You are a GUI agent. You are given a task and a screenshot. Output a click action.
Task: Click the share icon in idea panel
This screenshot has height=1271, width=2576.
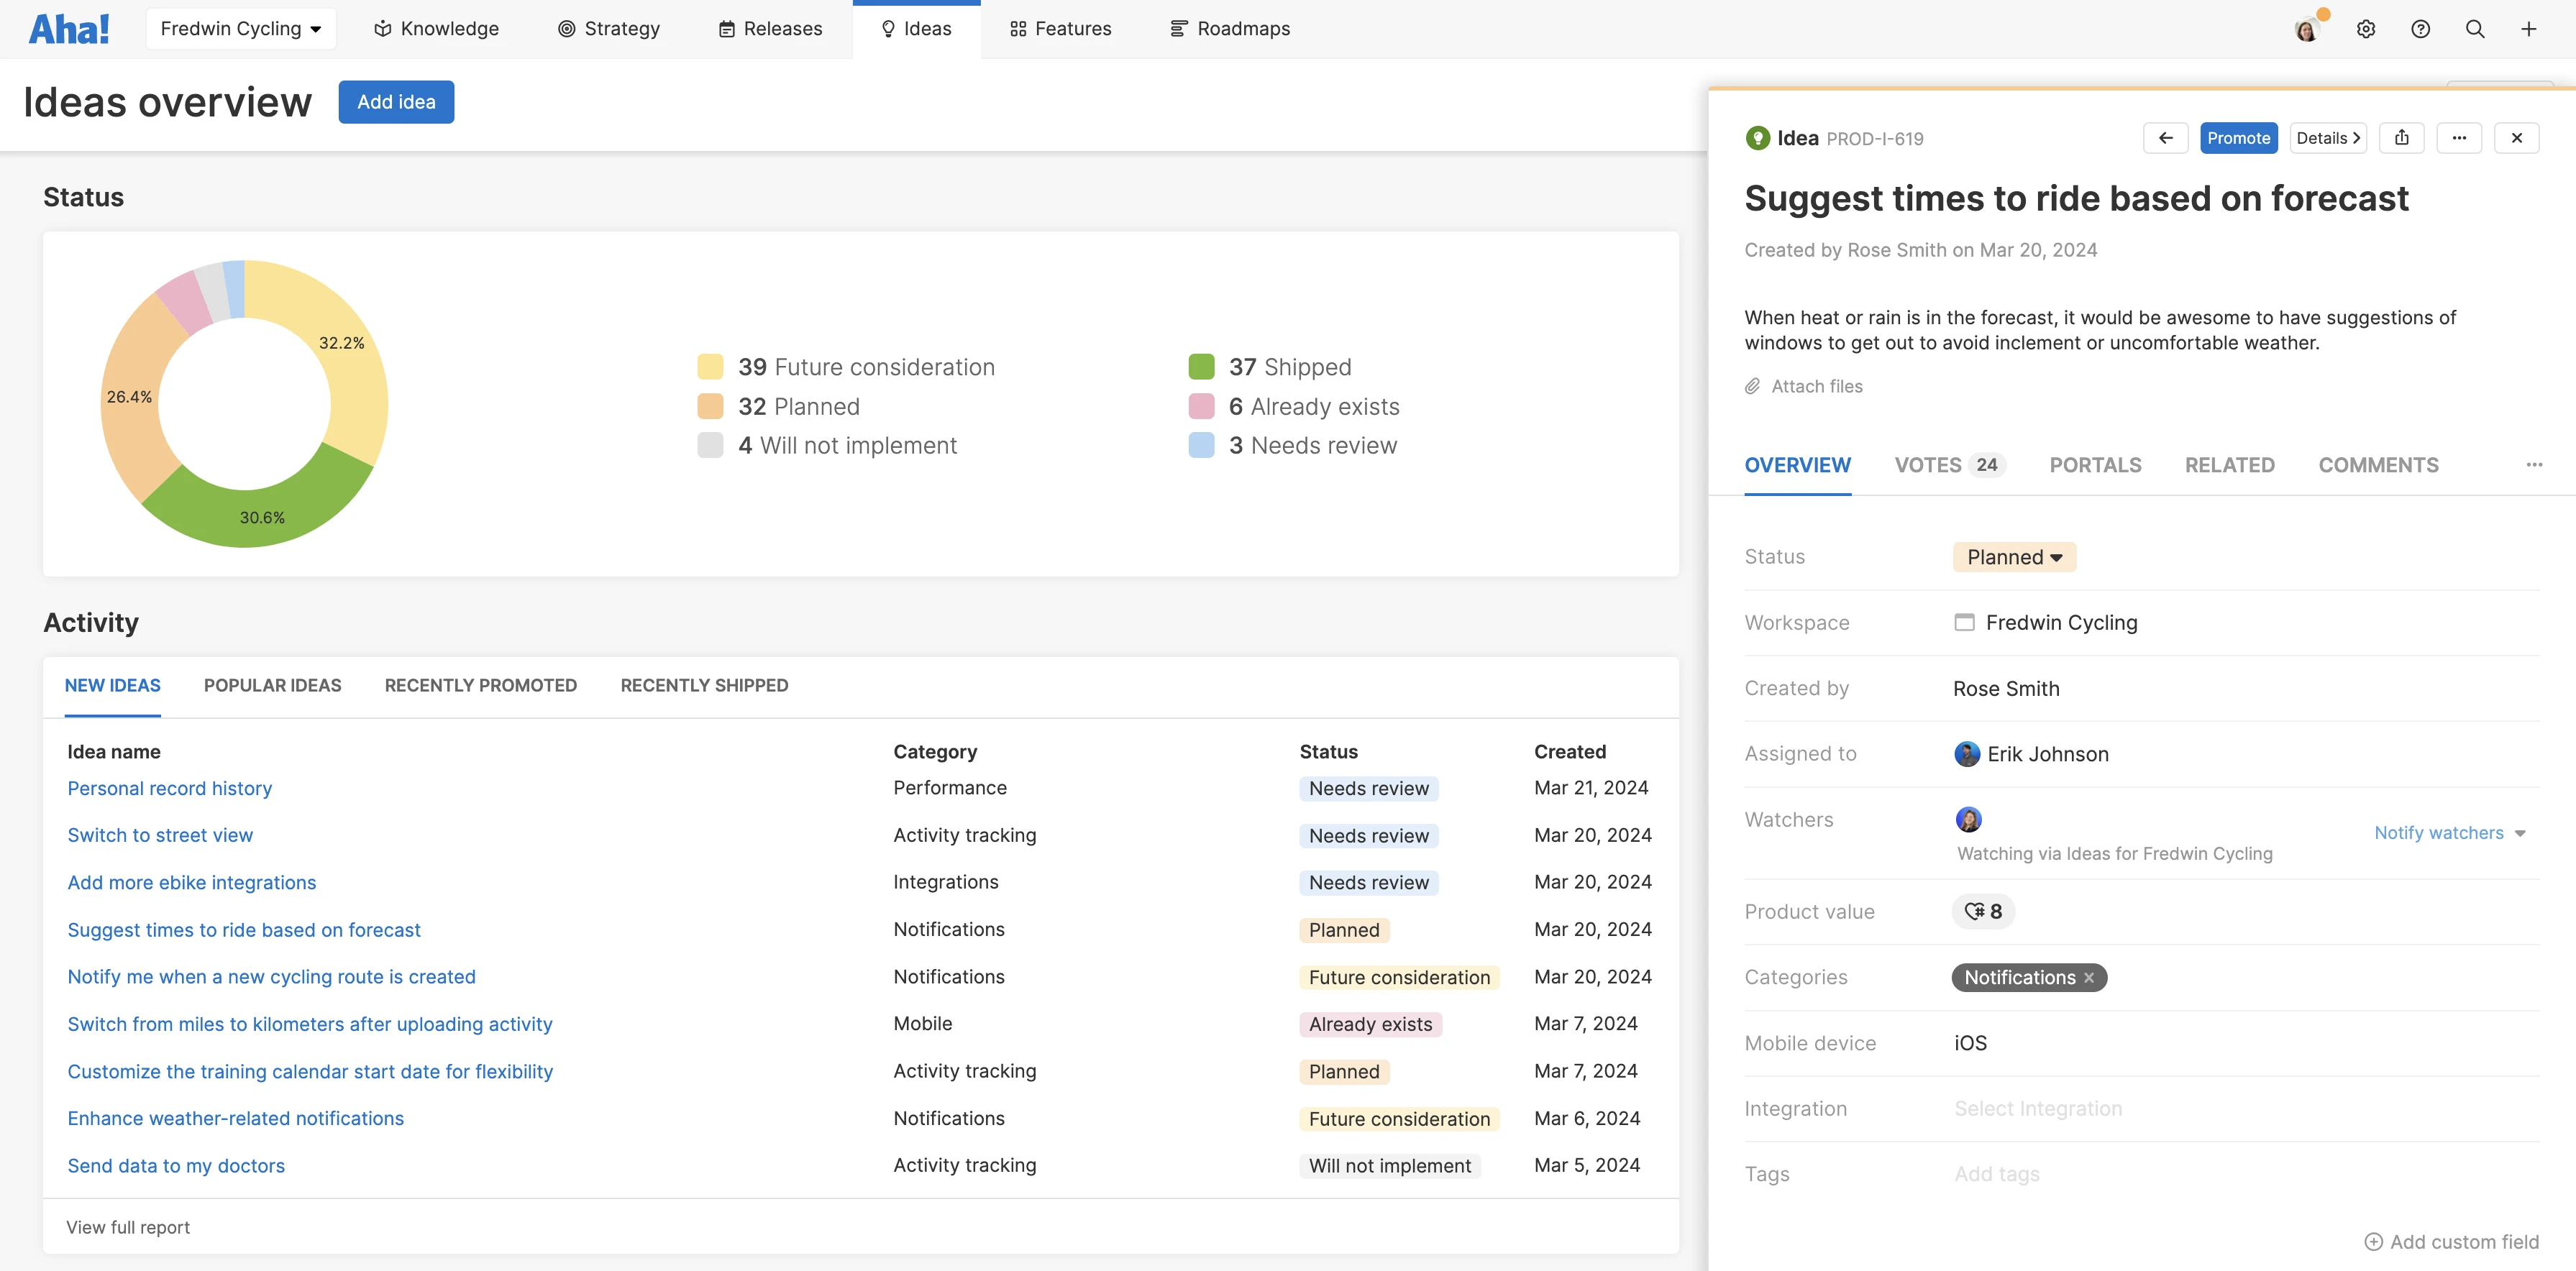click(2401, 138)
